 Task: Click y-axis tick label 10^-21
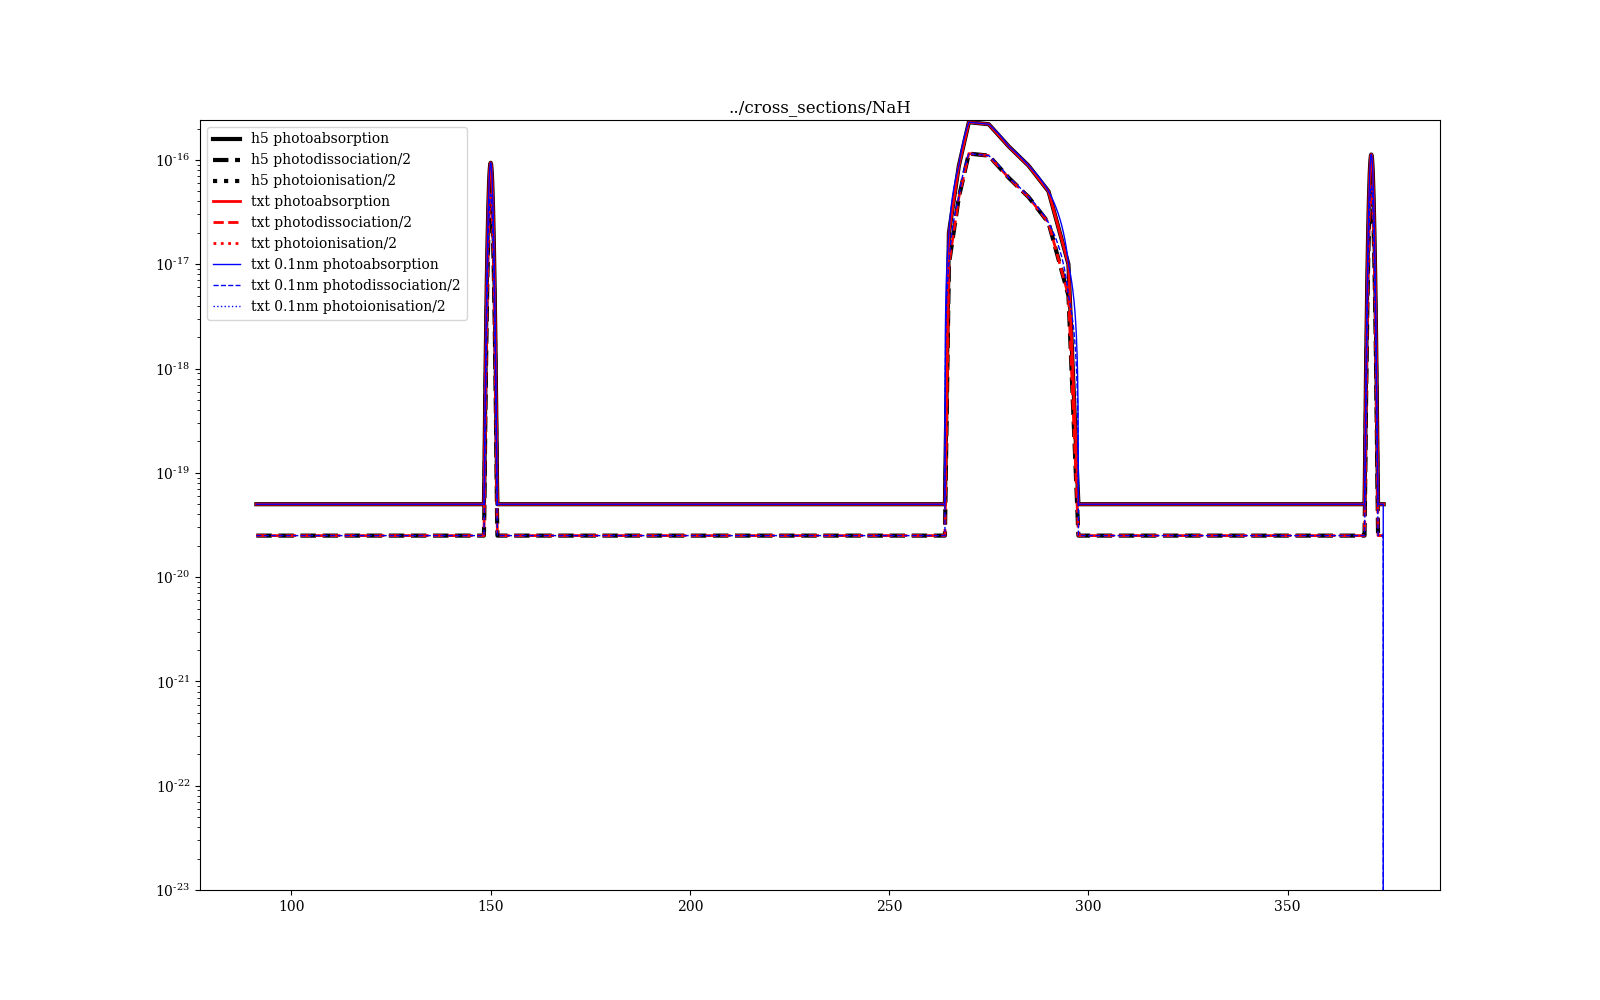[172, 681]
